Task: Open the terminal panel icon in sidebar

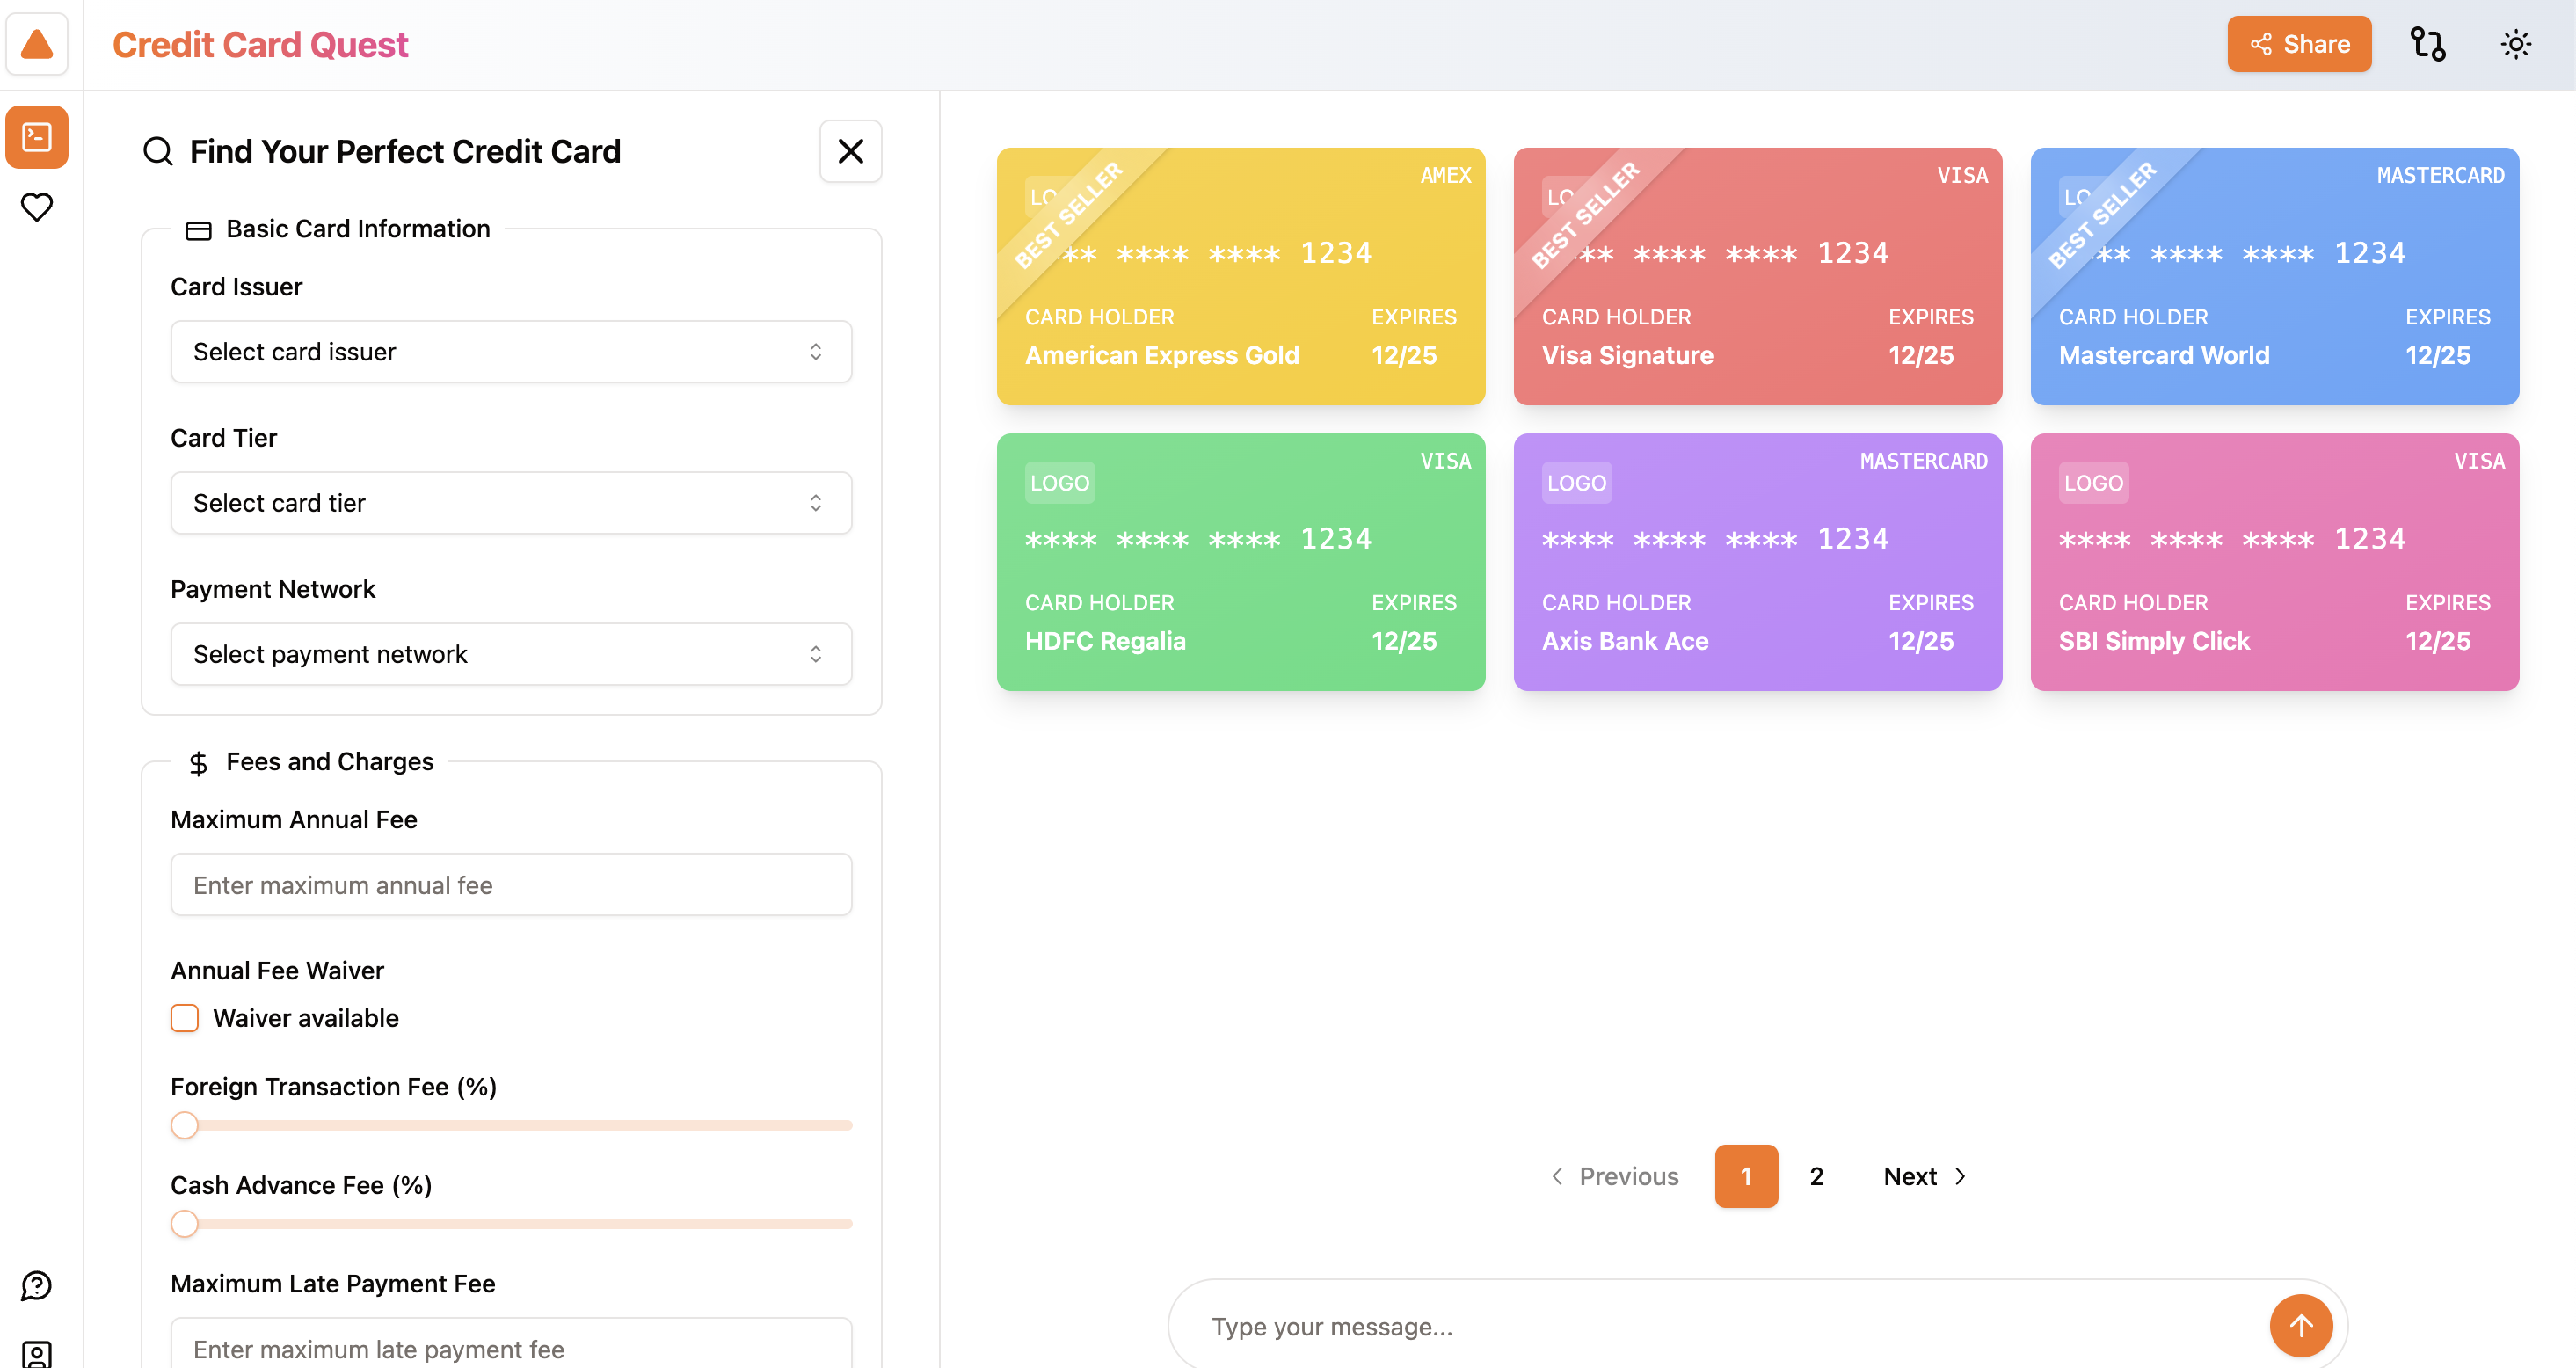Action: [37, 137]
